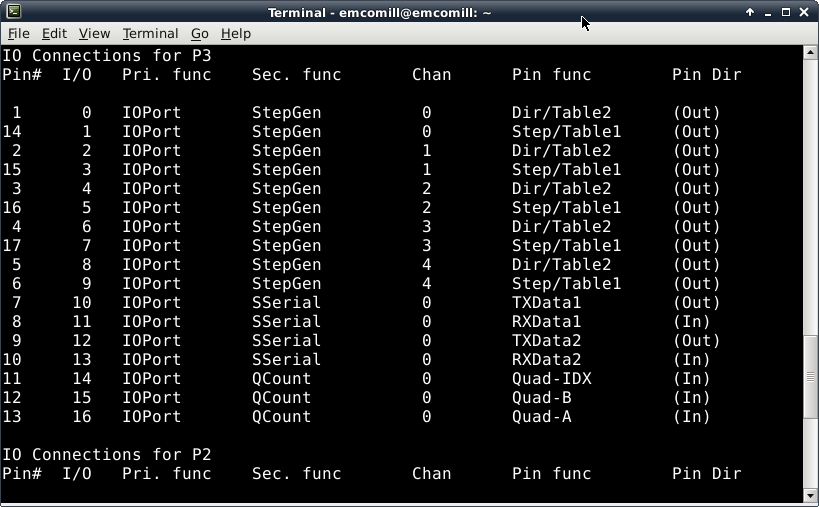Open the Terminal menu

(150, 33)
